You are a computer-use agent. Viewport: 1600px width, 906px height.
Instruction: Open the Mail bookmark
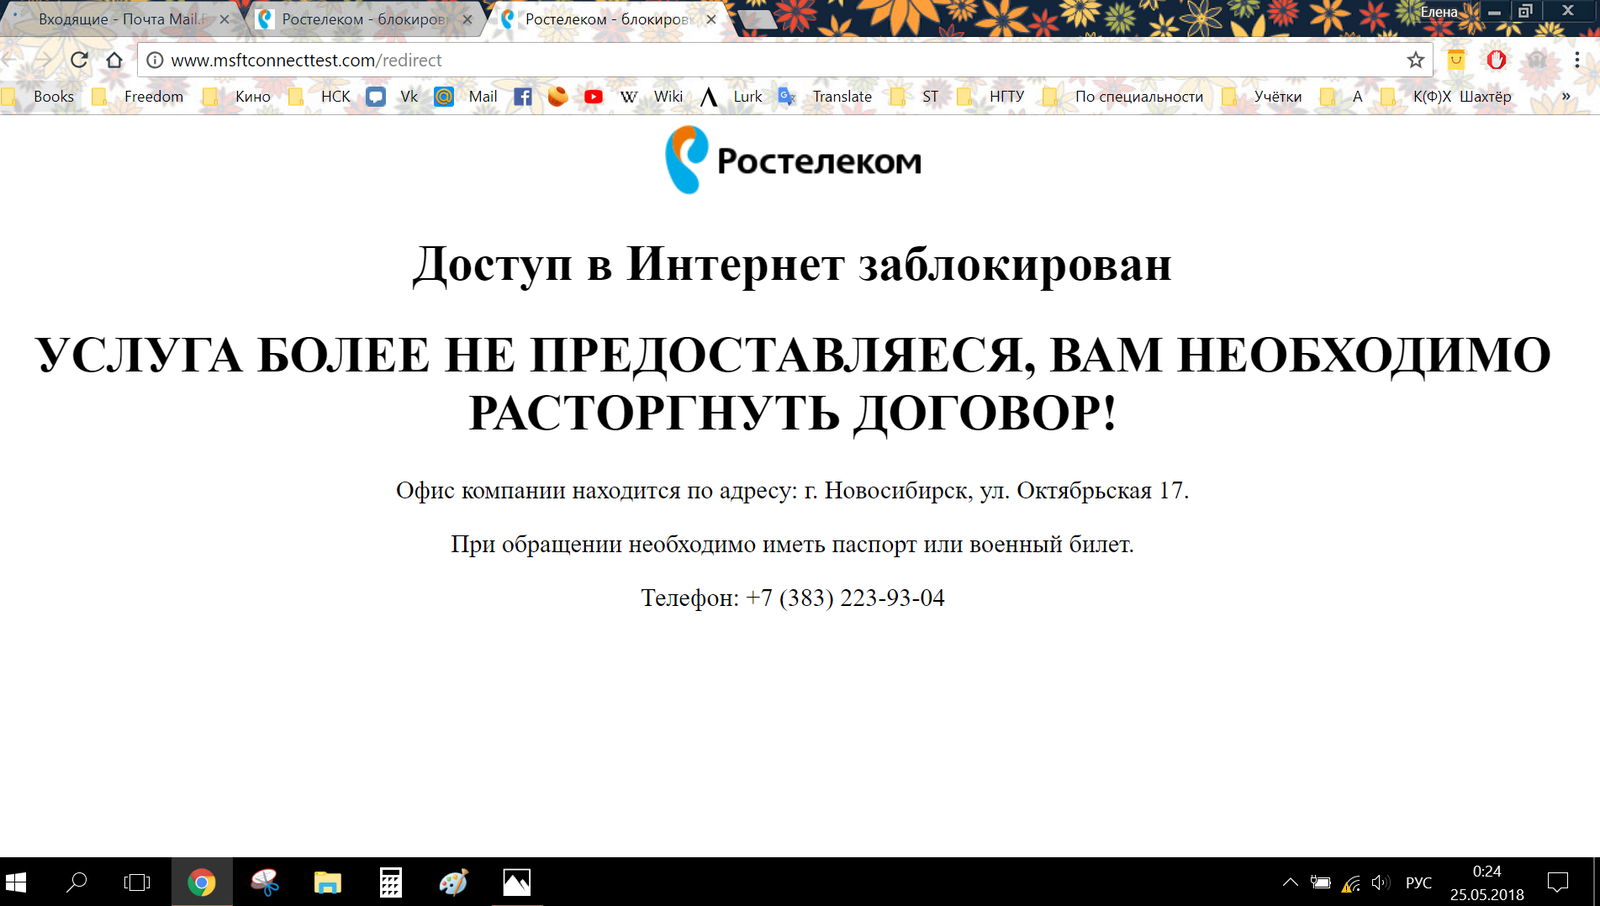pos(466,96)
